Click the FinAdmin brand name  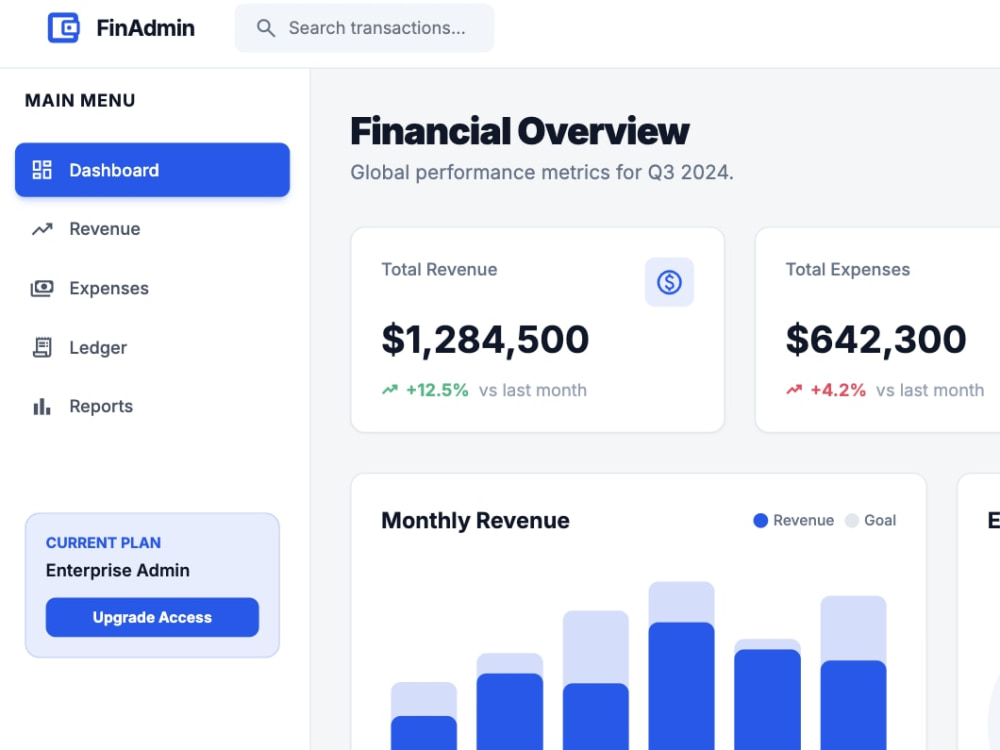(145, 28)
